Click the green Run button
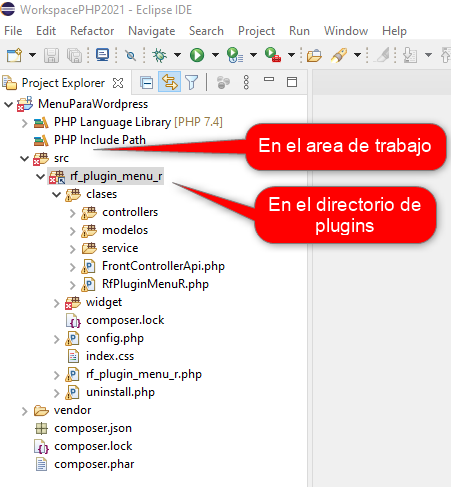This screenshot has height=487, width=451. (197, 55)
